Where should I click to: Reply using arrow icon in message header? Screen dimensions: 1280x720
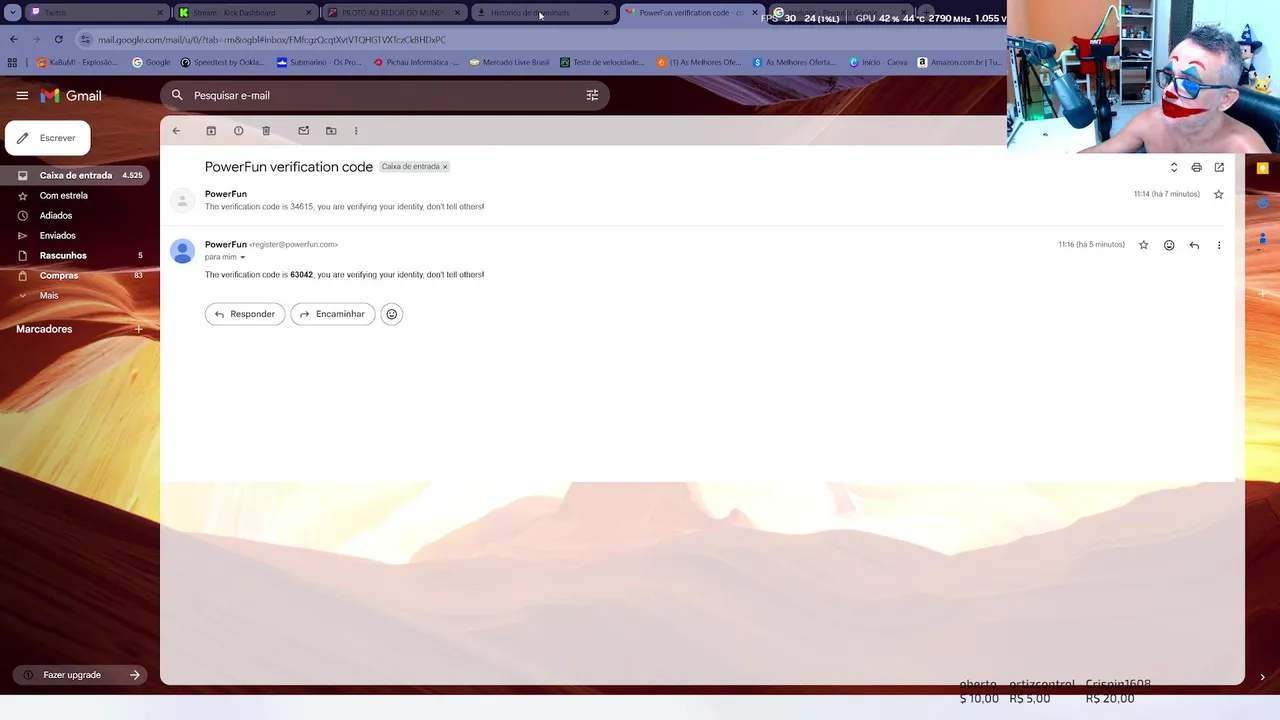point(1194,245)
